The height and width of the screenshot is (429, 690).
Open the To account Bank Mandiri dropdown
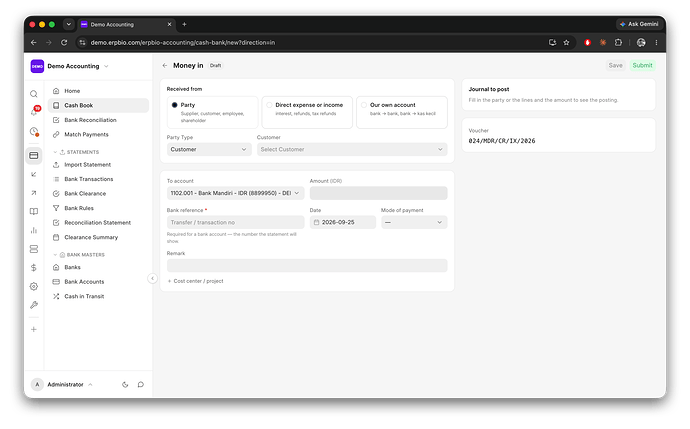coord(235,193)
